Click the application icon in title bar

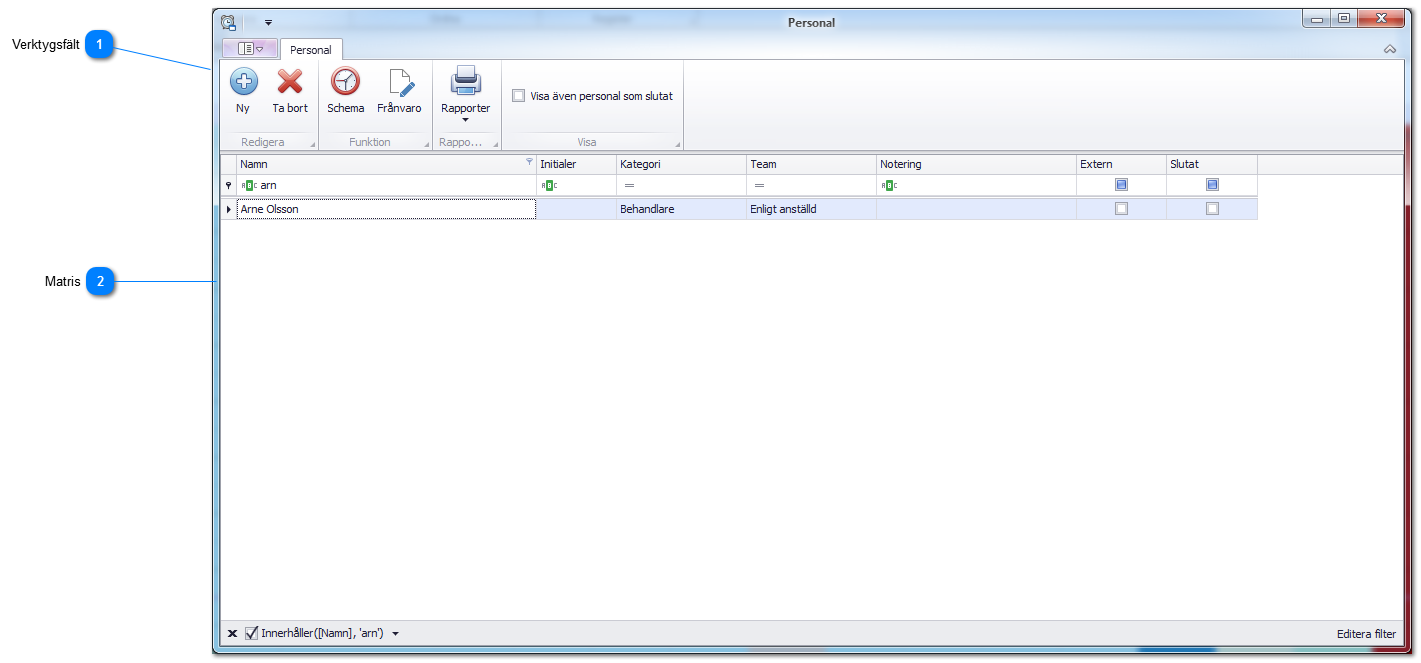pyautogui.click(x=228, y=22)
